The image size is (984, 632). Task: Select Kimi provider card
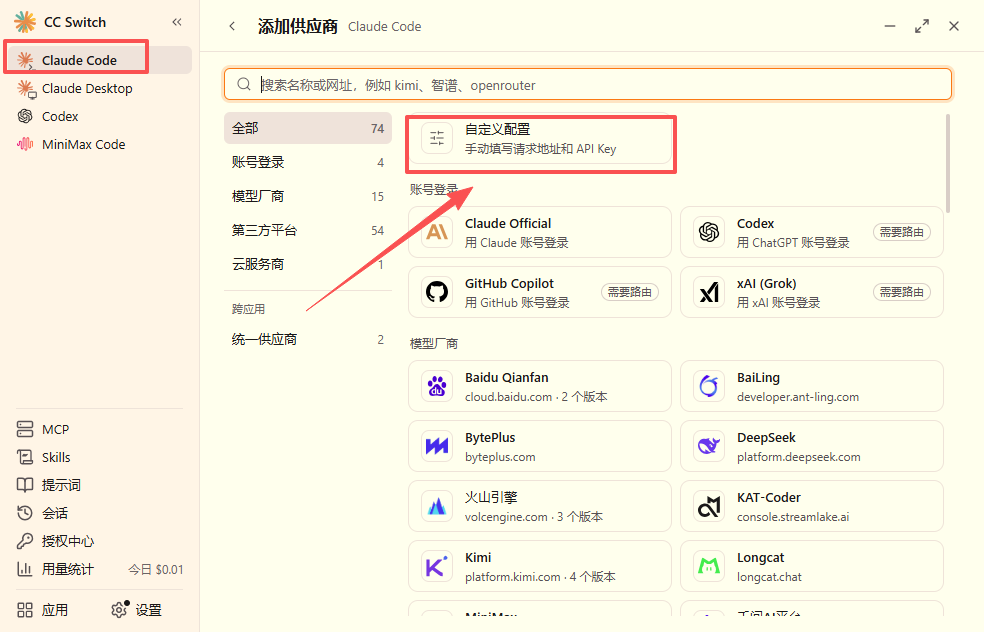coord(540,567)
